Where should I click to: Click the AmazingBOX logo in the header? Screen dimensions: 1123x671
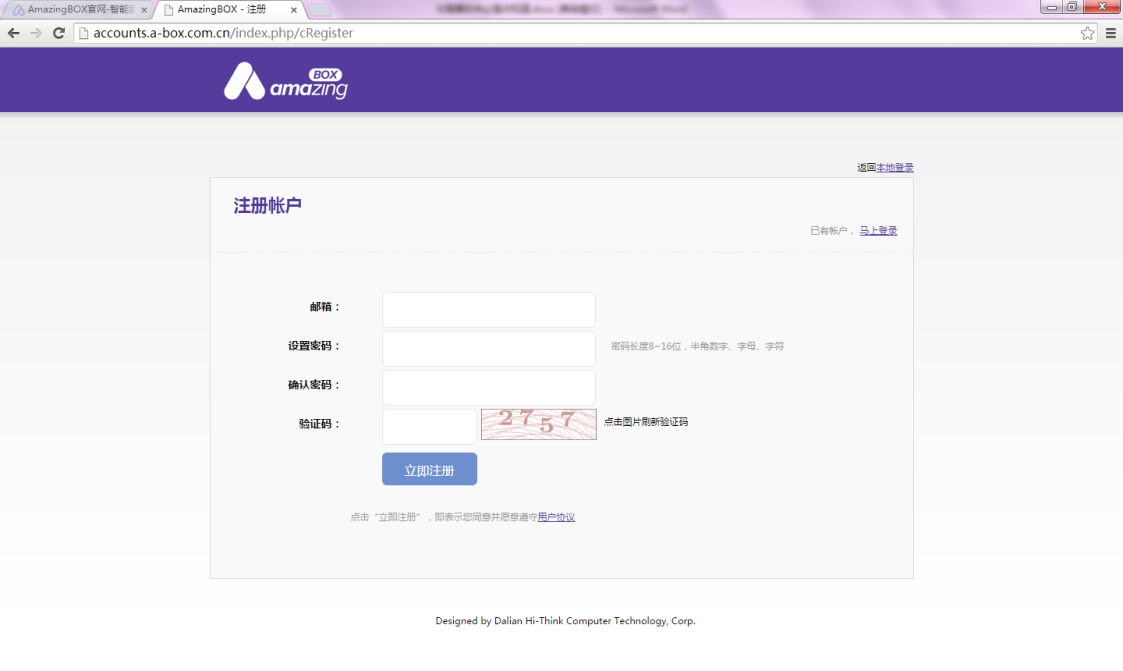(x=286, y=82)
